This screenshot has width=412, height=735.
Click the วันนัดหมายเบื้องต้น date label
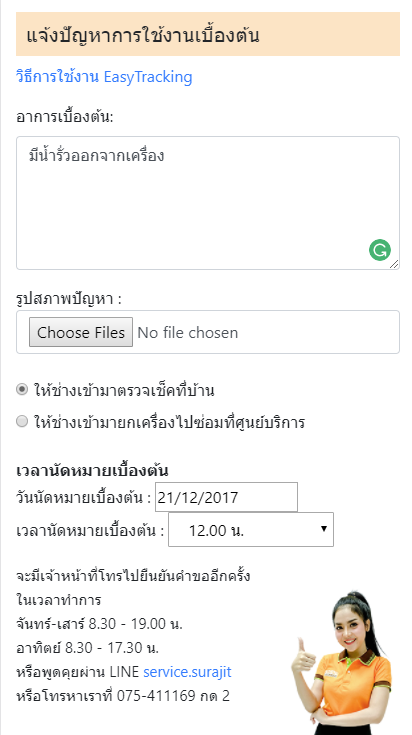pos(84,497)
